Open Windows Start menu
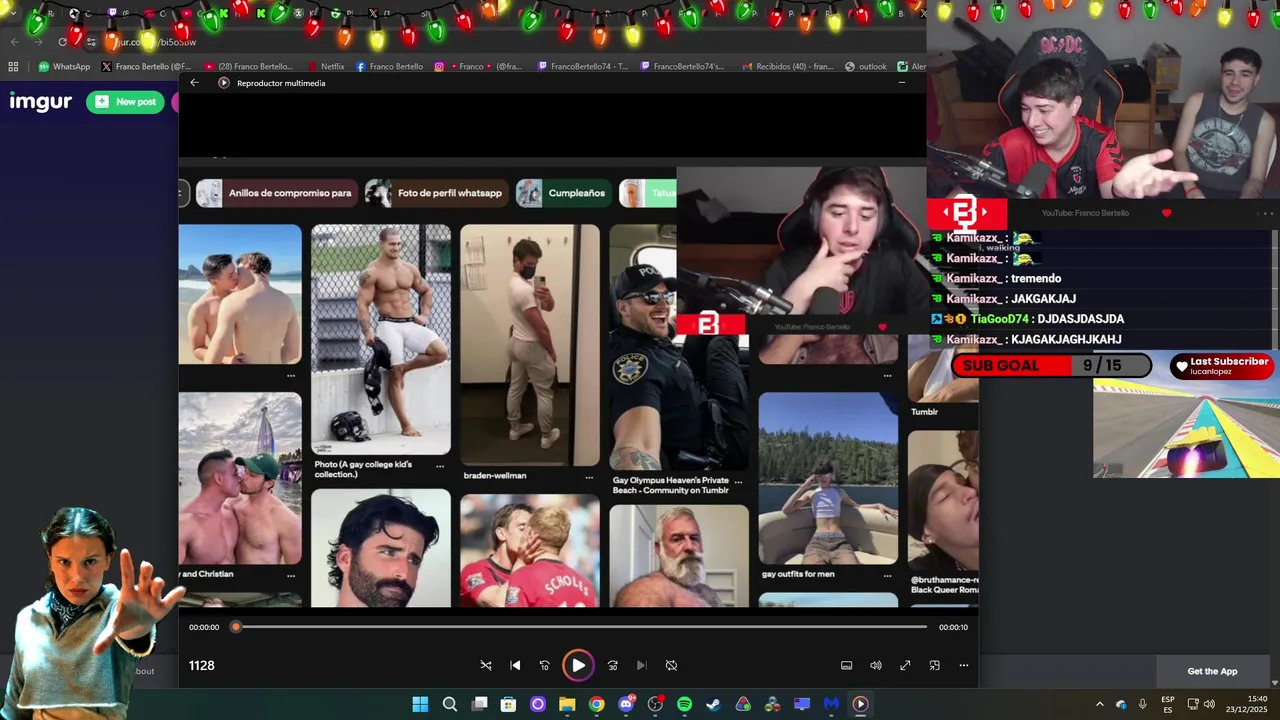Viewport: 1280px width, 720px height. [420, 704]
